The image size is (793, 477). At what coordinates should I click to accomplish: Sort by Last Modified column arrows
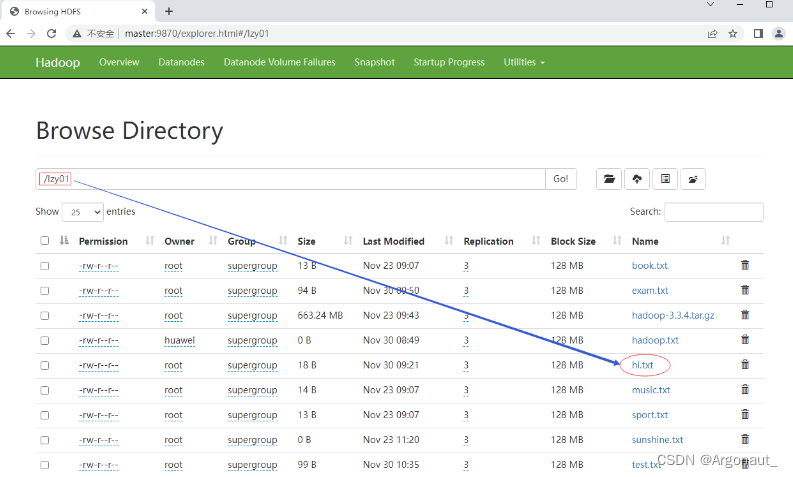(x=449, y=241)
